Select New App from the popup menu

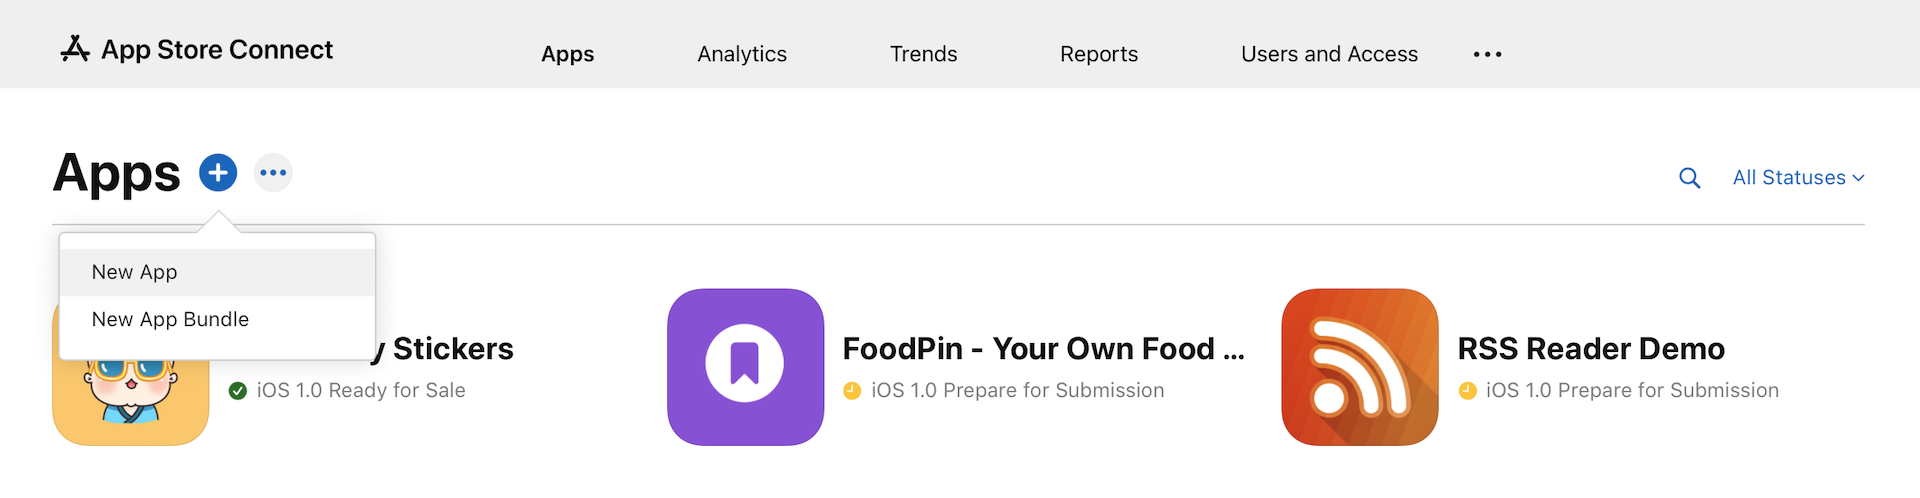pos(135,272)
